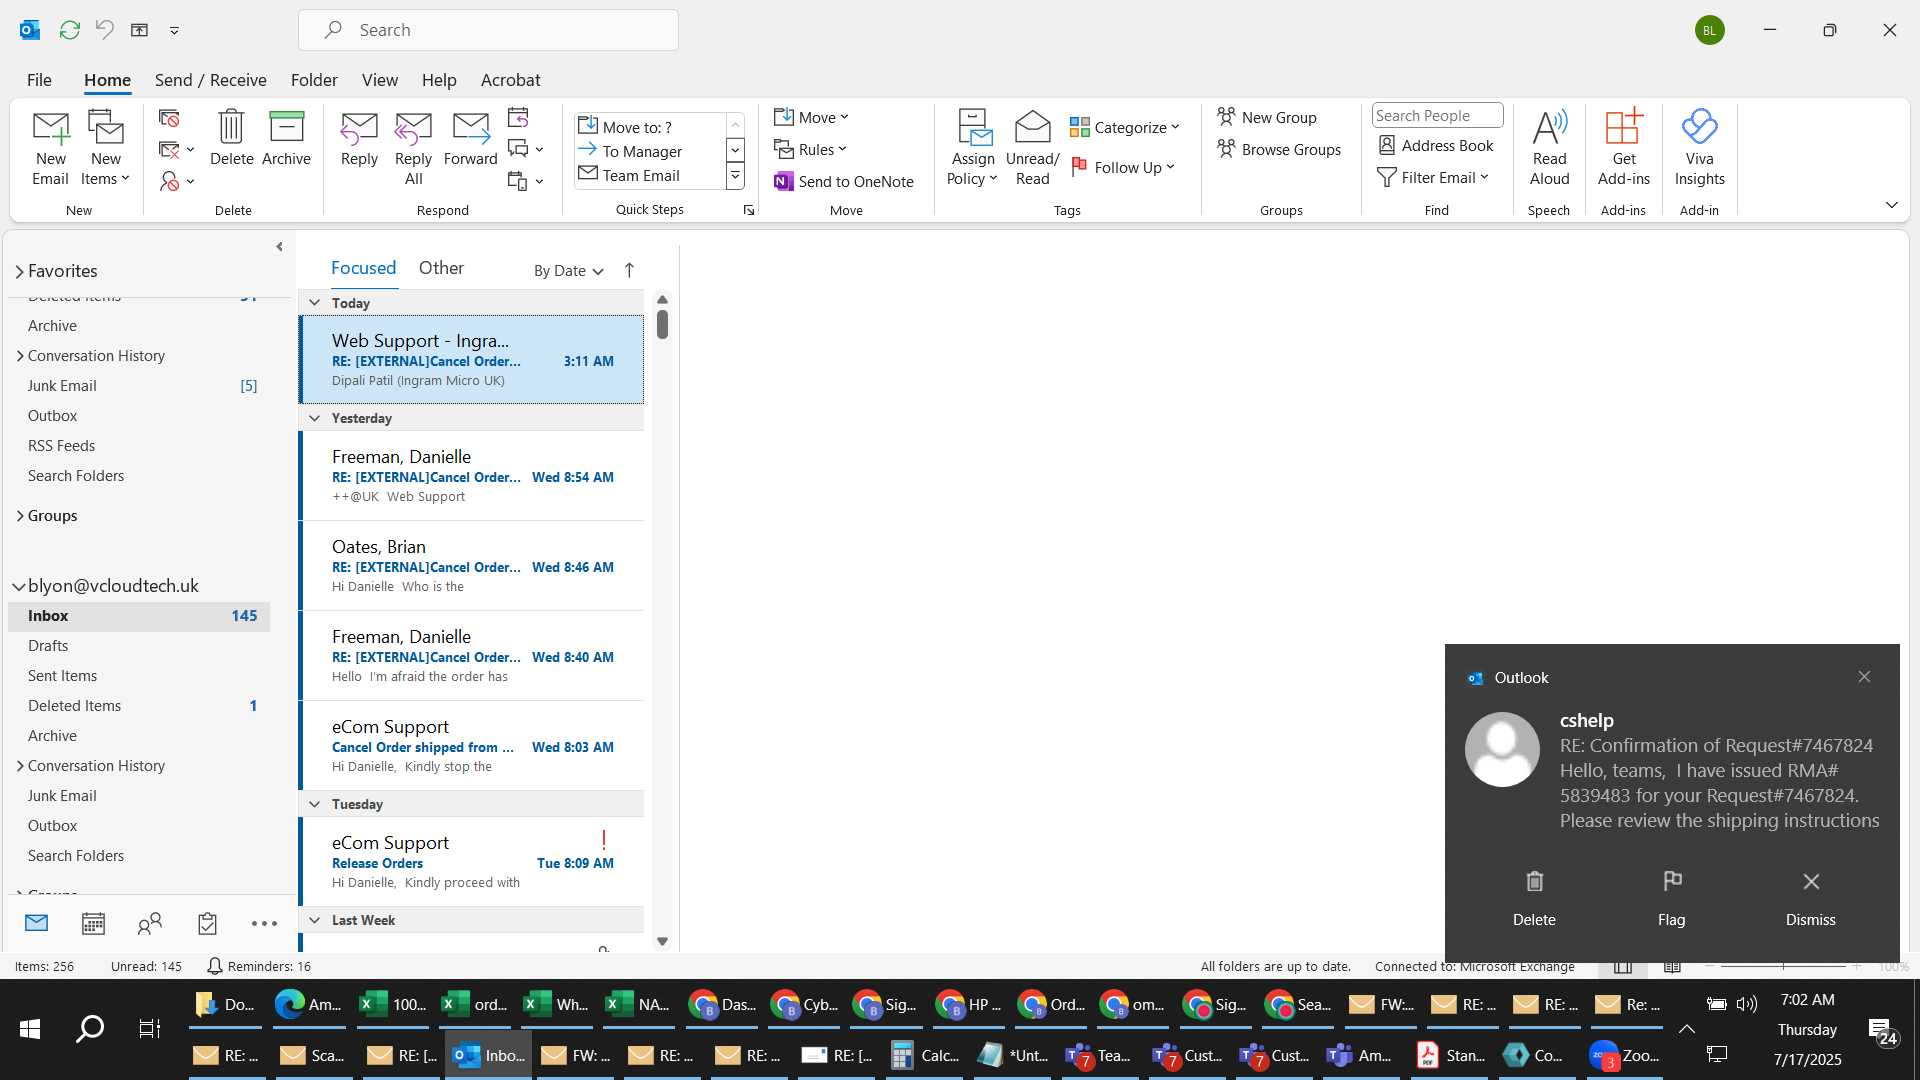Open Viva Insights add-in
Image resolution: width=1920 pixels, height=1080 pixels.
[1699, 148]
